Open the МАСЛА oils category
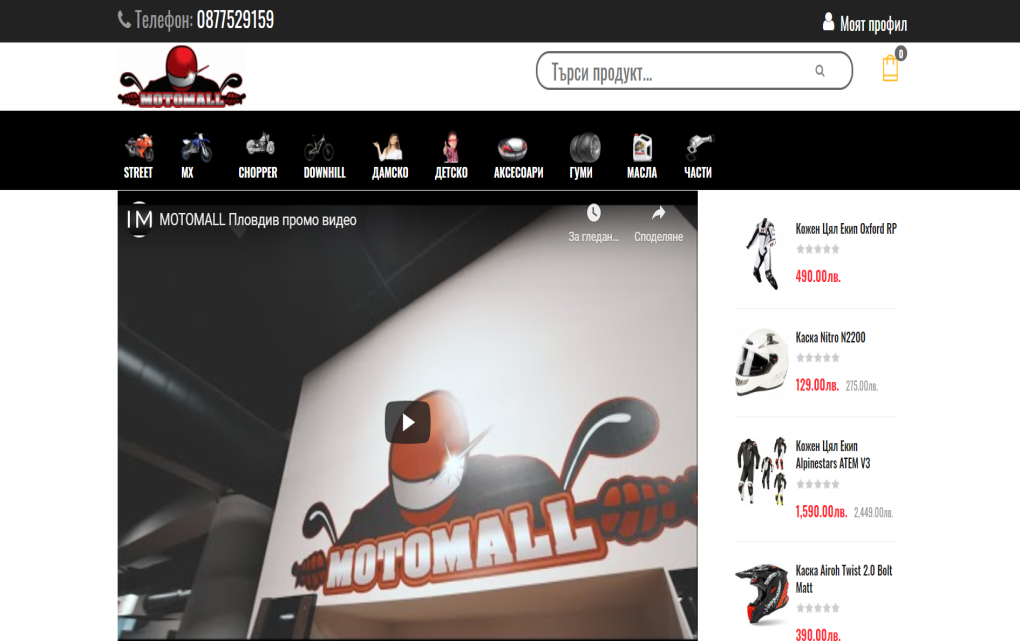Image resolution: width=1020 pixels, height=641 pixels. click(642, 156)
